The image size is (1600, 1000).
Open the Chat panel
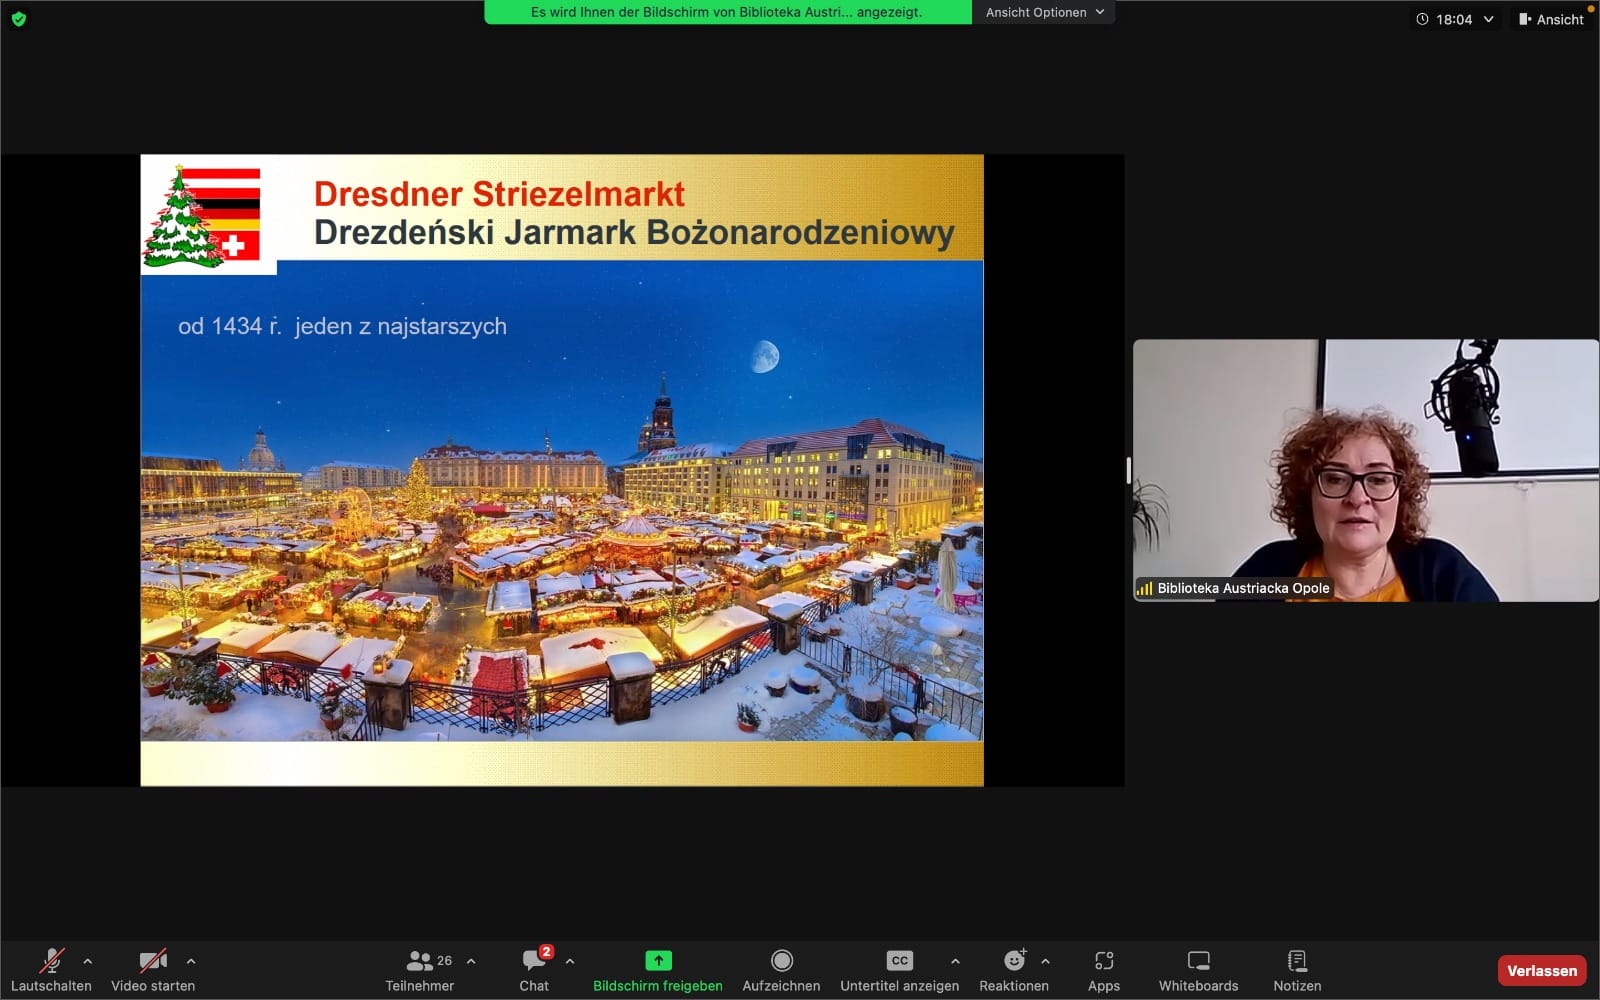pyautogui.click(x=534, y=970)
